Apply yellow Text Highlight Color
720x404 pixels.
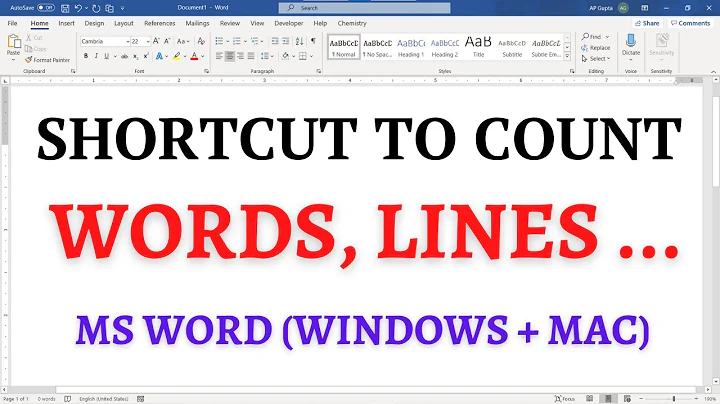point(177,56)
